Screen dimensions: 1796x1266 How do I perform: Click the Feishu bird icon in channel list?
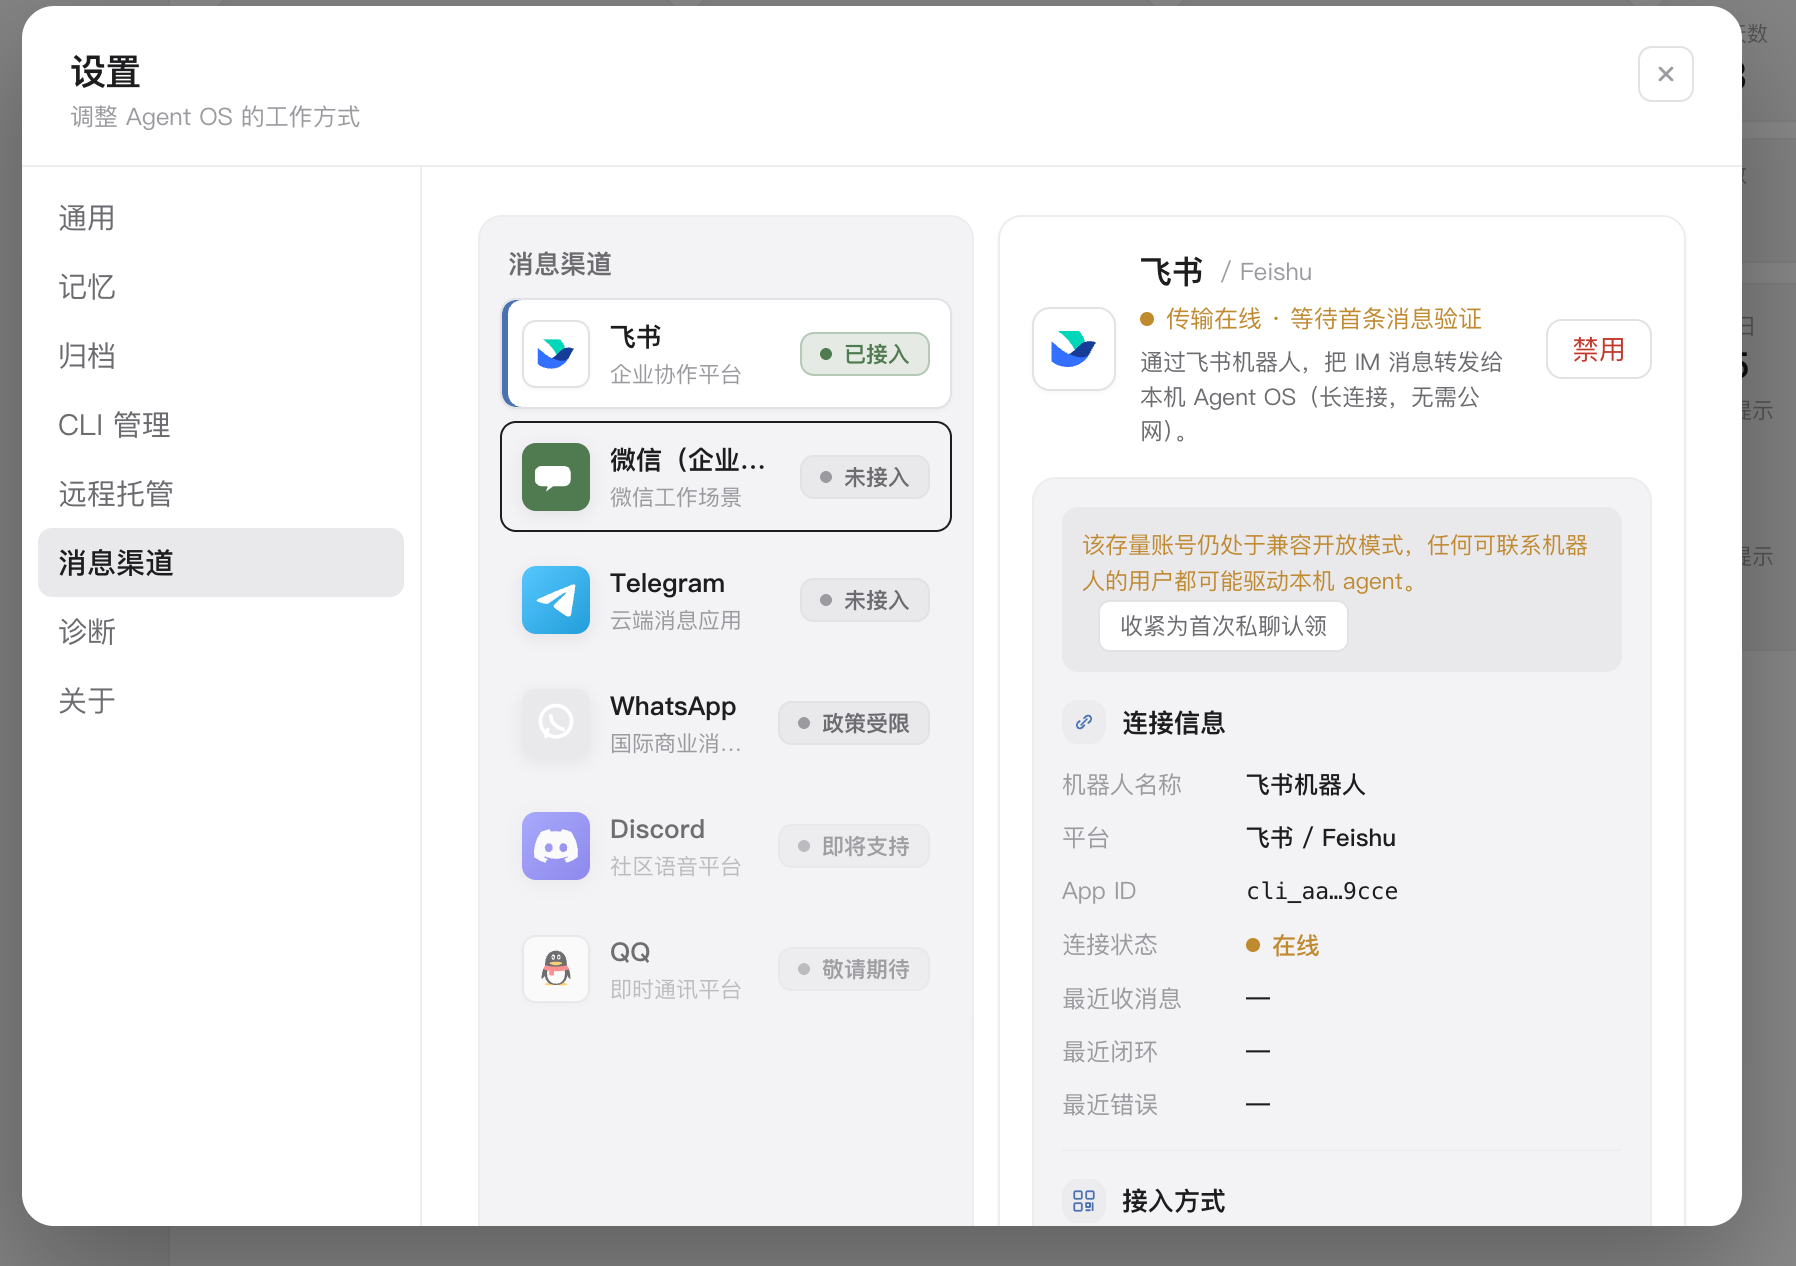coord(556,354)
